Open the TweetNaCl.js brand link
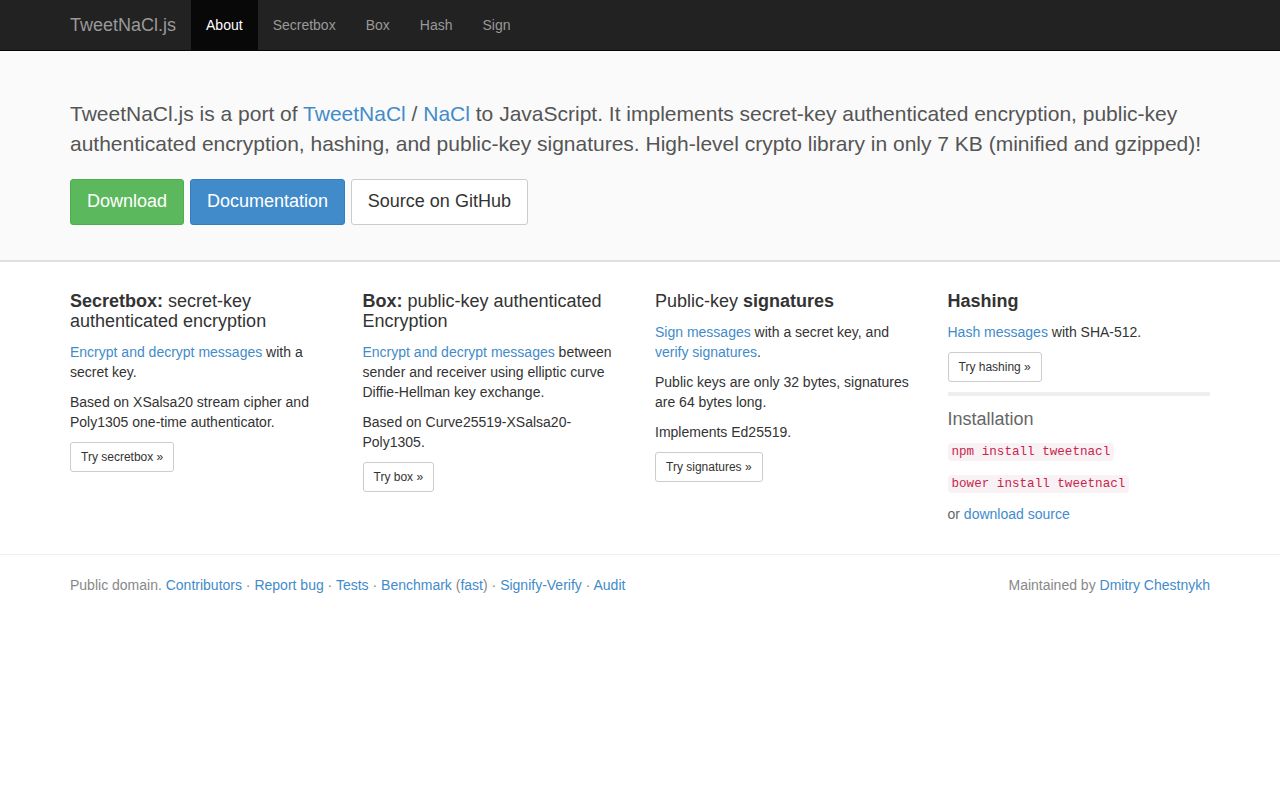Image resolution: width=1280 pixels, height=800 pixels. point(123,25)
